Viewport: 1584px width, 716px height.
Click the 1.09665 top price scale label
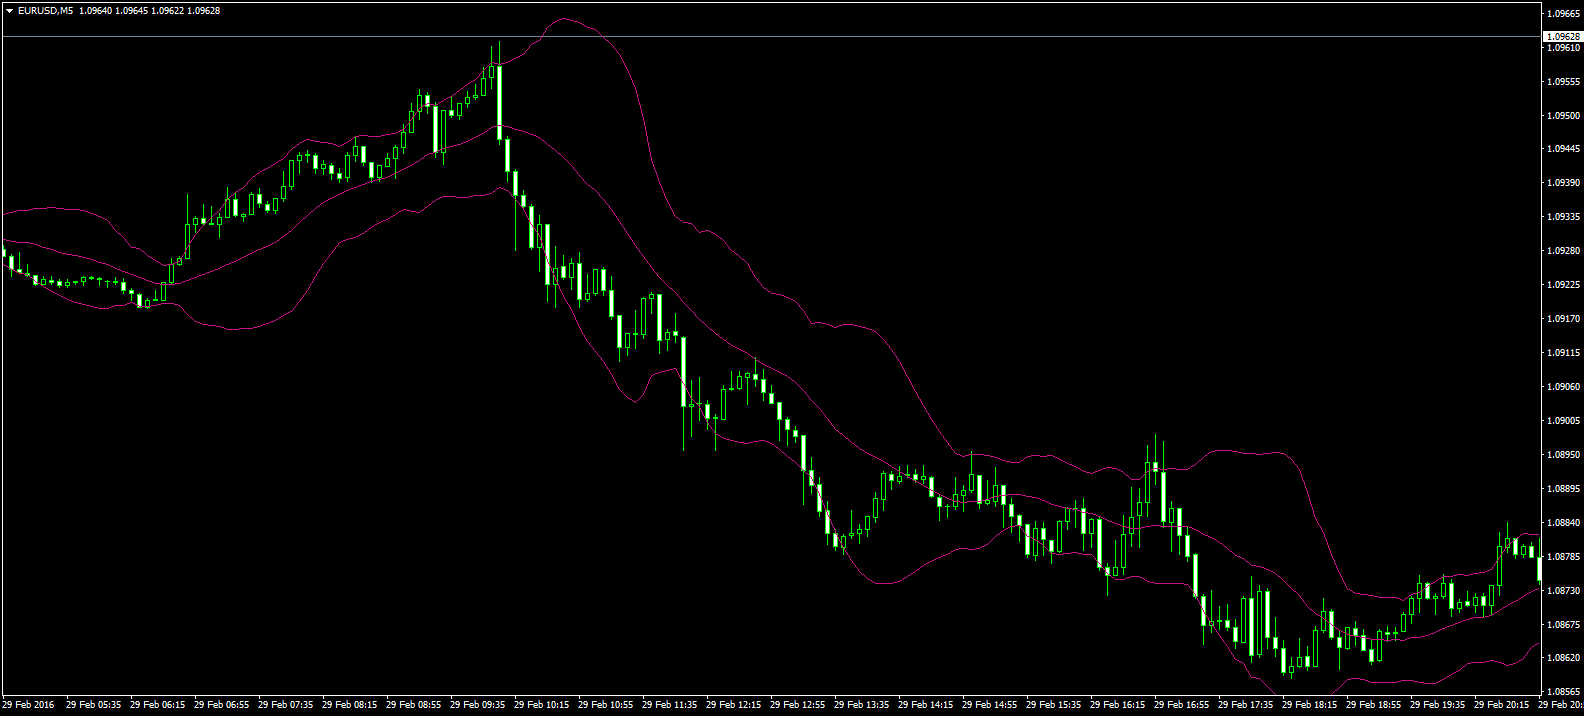(1563, 14)
